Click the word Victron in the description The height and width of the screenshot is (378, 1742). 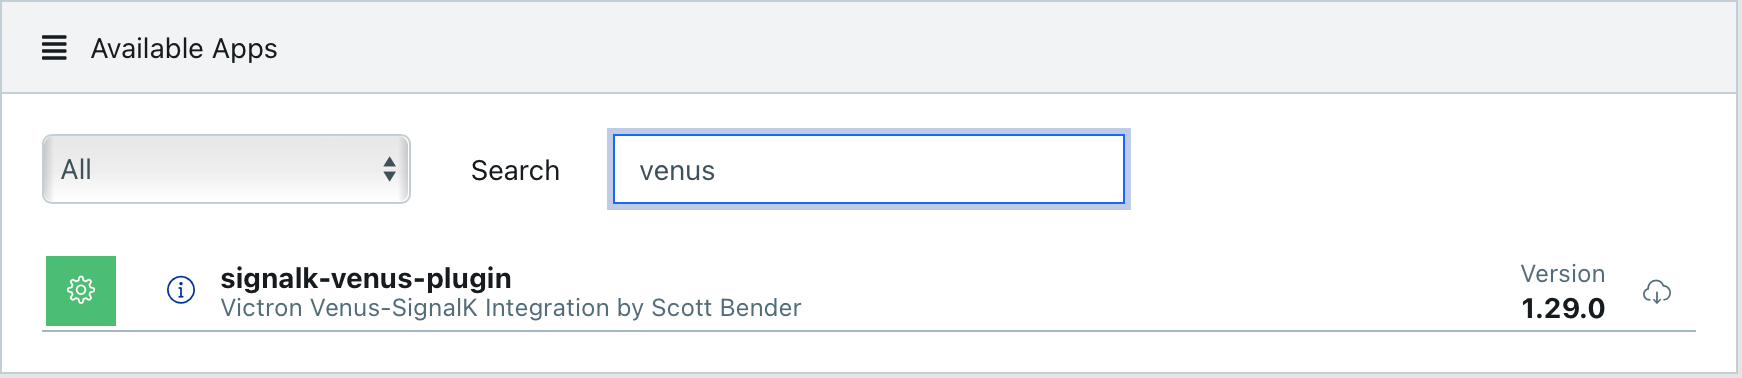262,308
